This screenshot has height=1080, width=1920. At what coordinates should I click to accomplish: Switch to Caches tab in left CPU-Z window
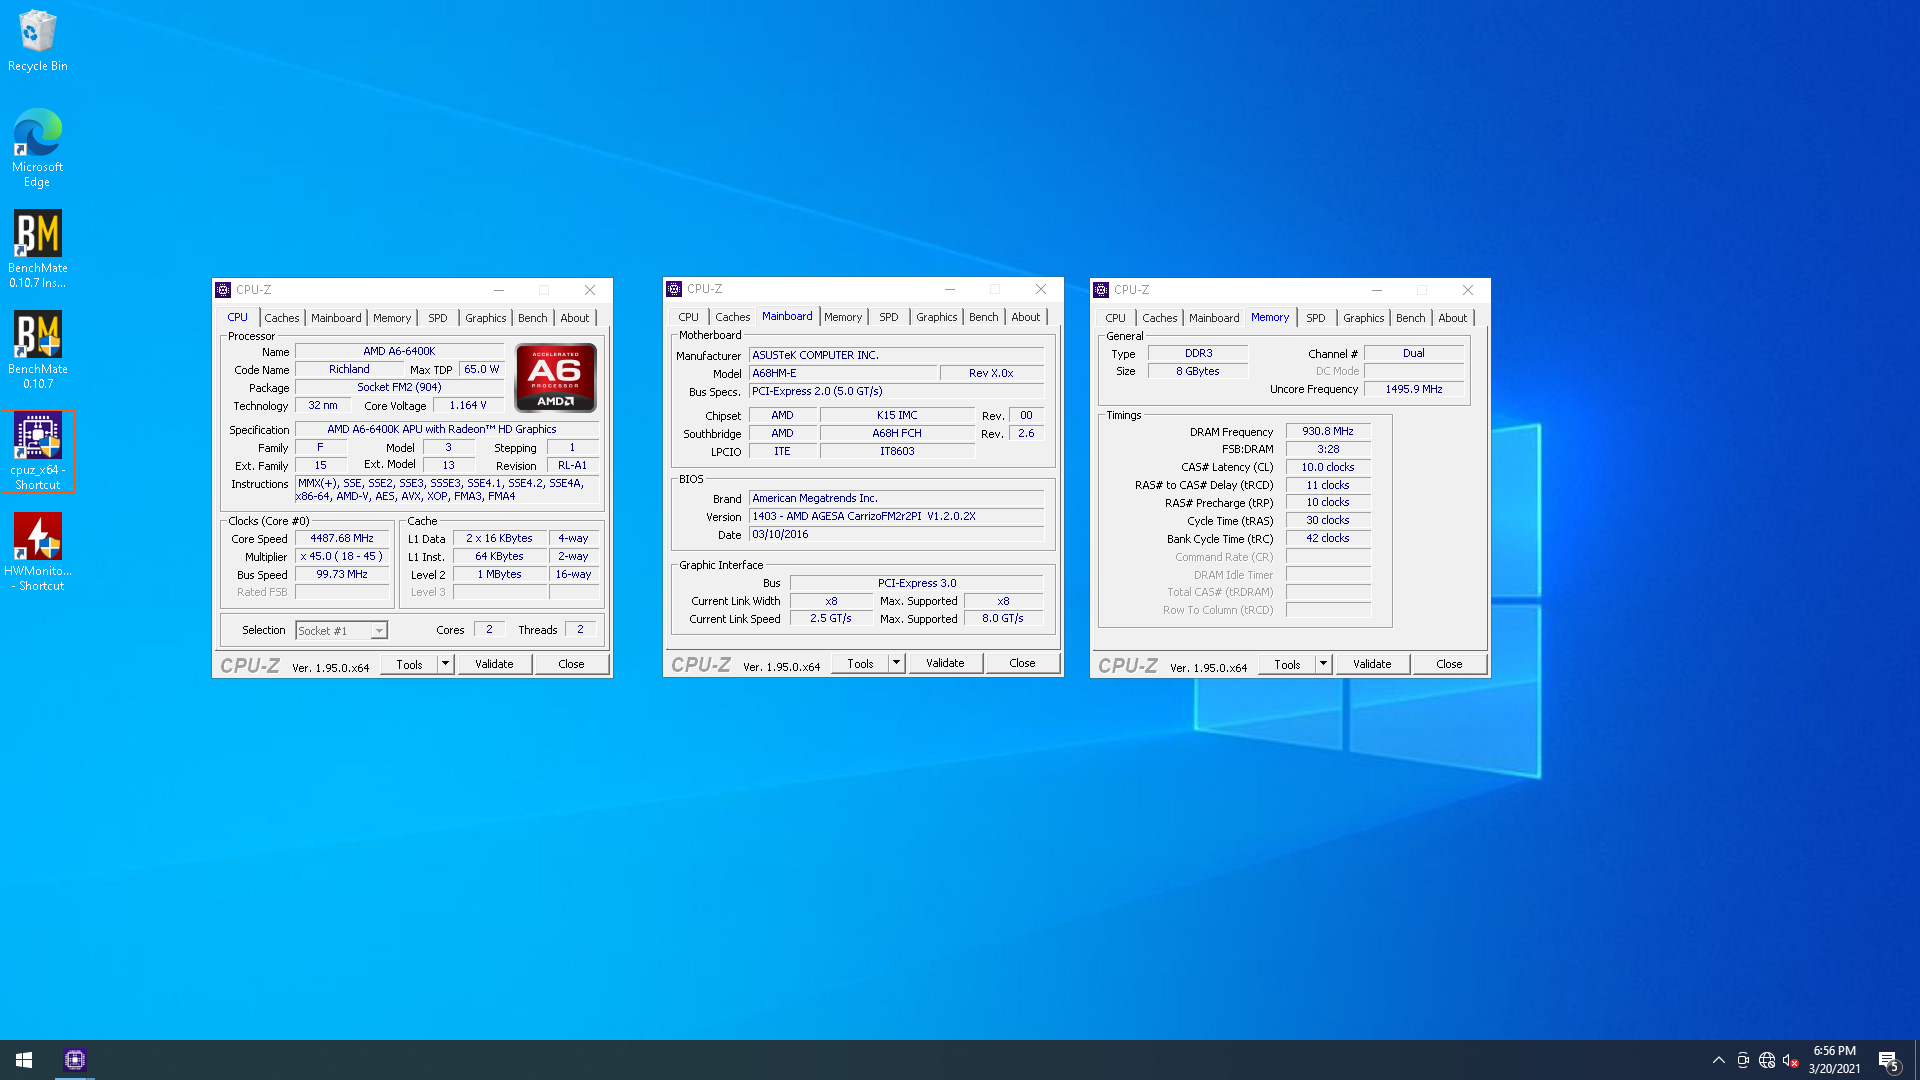pyautogui.click(x=282, y=318)
